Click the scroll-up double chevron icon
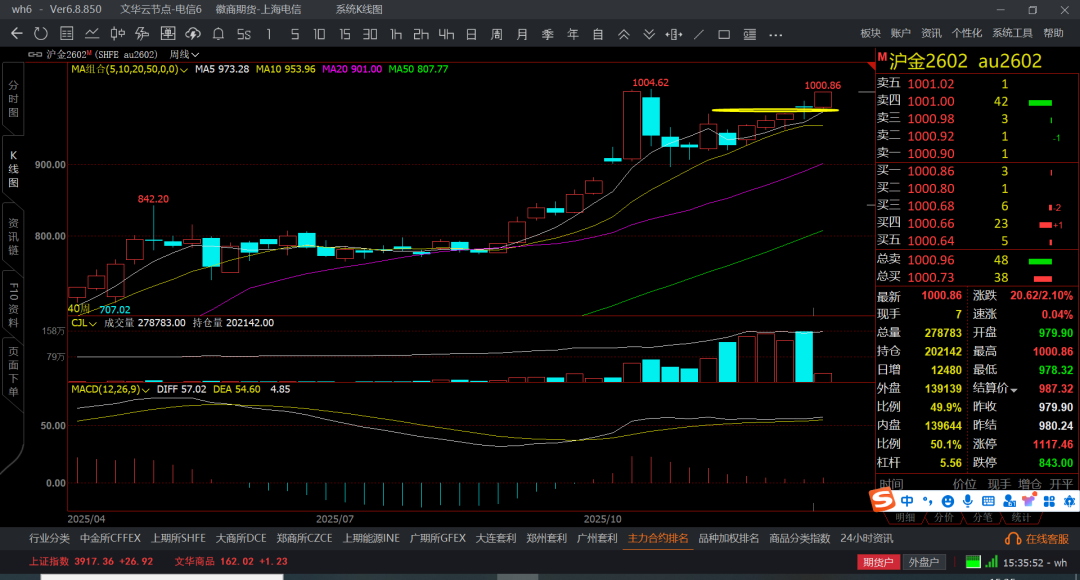The height and width of the screenshot is (580, 1080). 624,33
